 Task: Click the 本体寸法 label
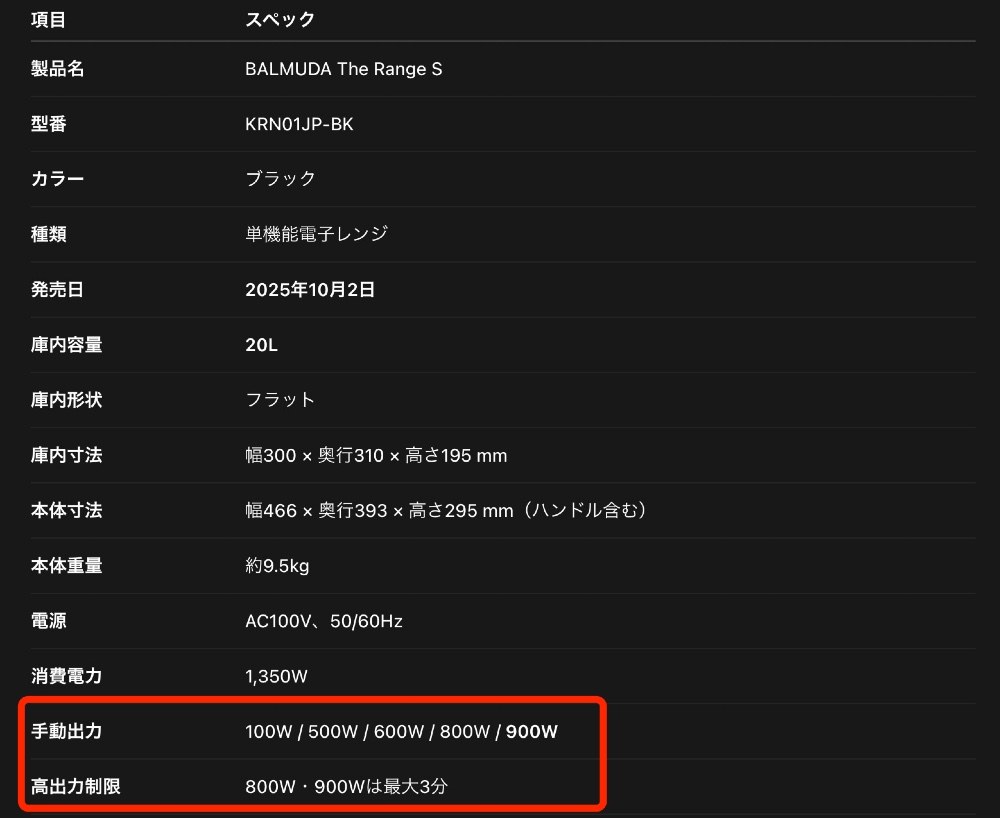click(66, 510)
